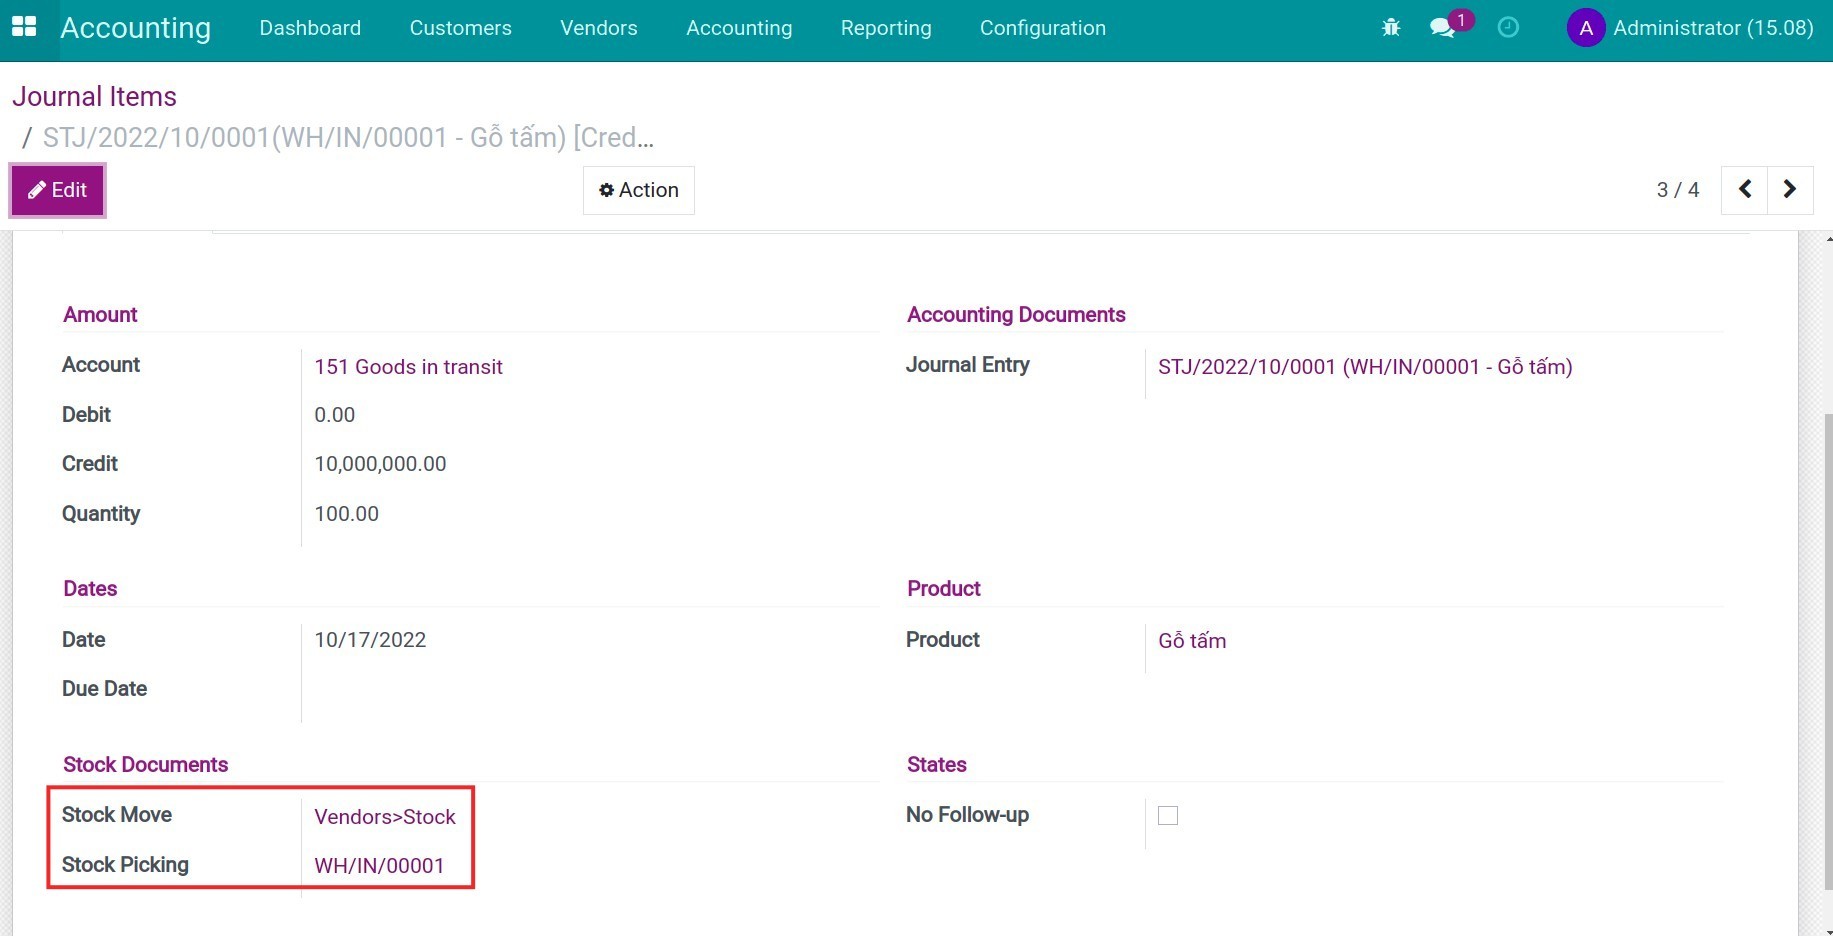Expand the Vendors menu
The image size is (1833, 936).
click(x=598, y=28)
